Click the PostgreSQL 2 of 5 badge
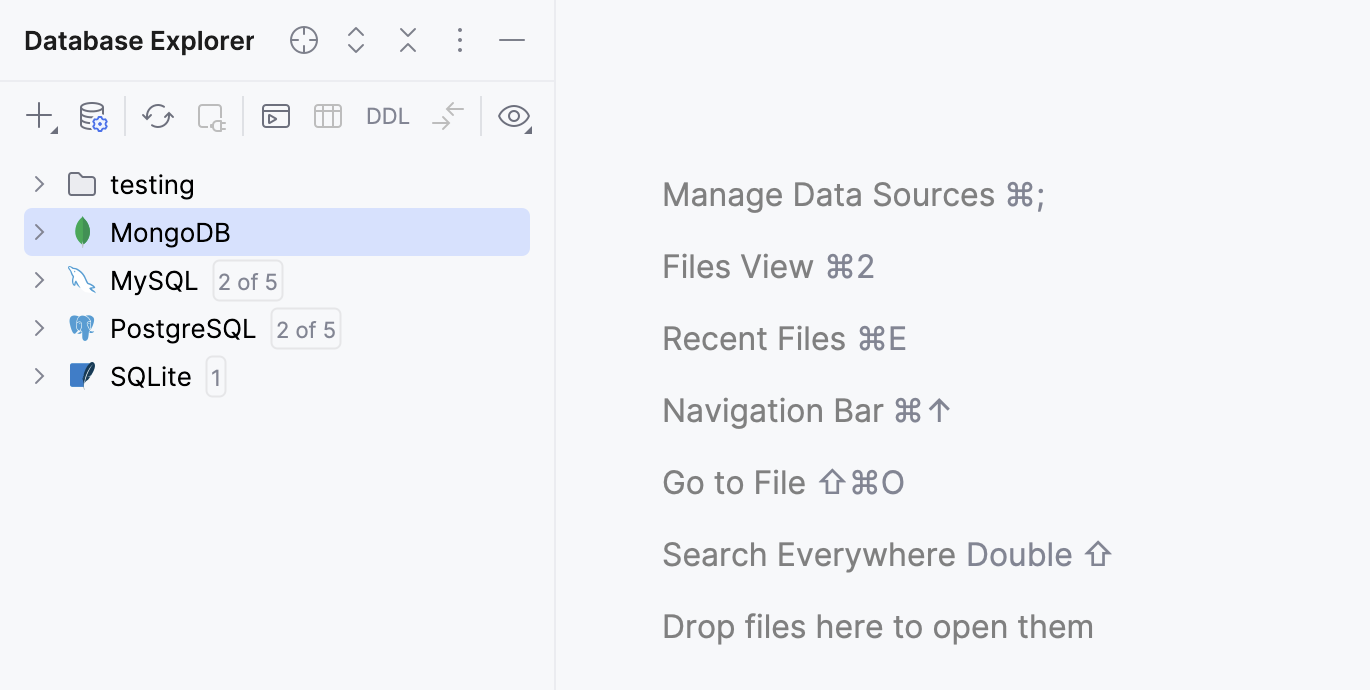 click(305, 328)
